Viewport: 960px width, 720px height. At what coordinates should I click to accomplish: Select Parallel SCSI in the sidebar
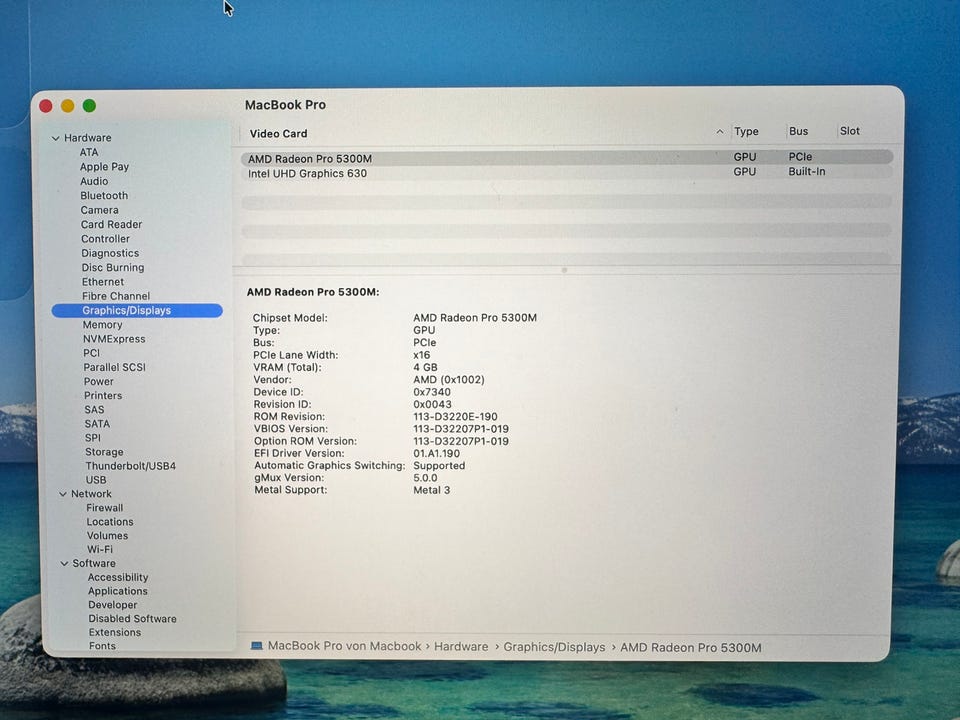114,367
